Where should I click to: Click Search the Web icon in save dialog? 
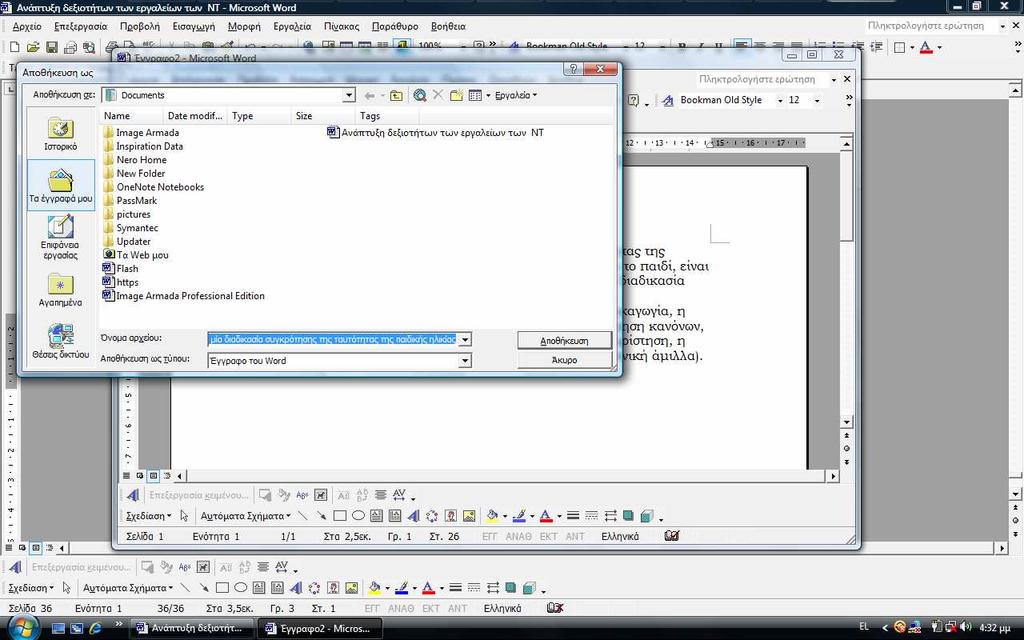(420, 95)
